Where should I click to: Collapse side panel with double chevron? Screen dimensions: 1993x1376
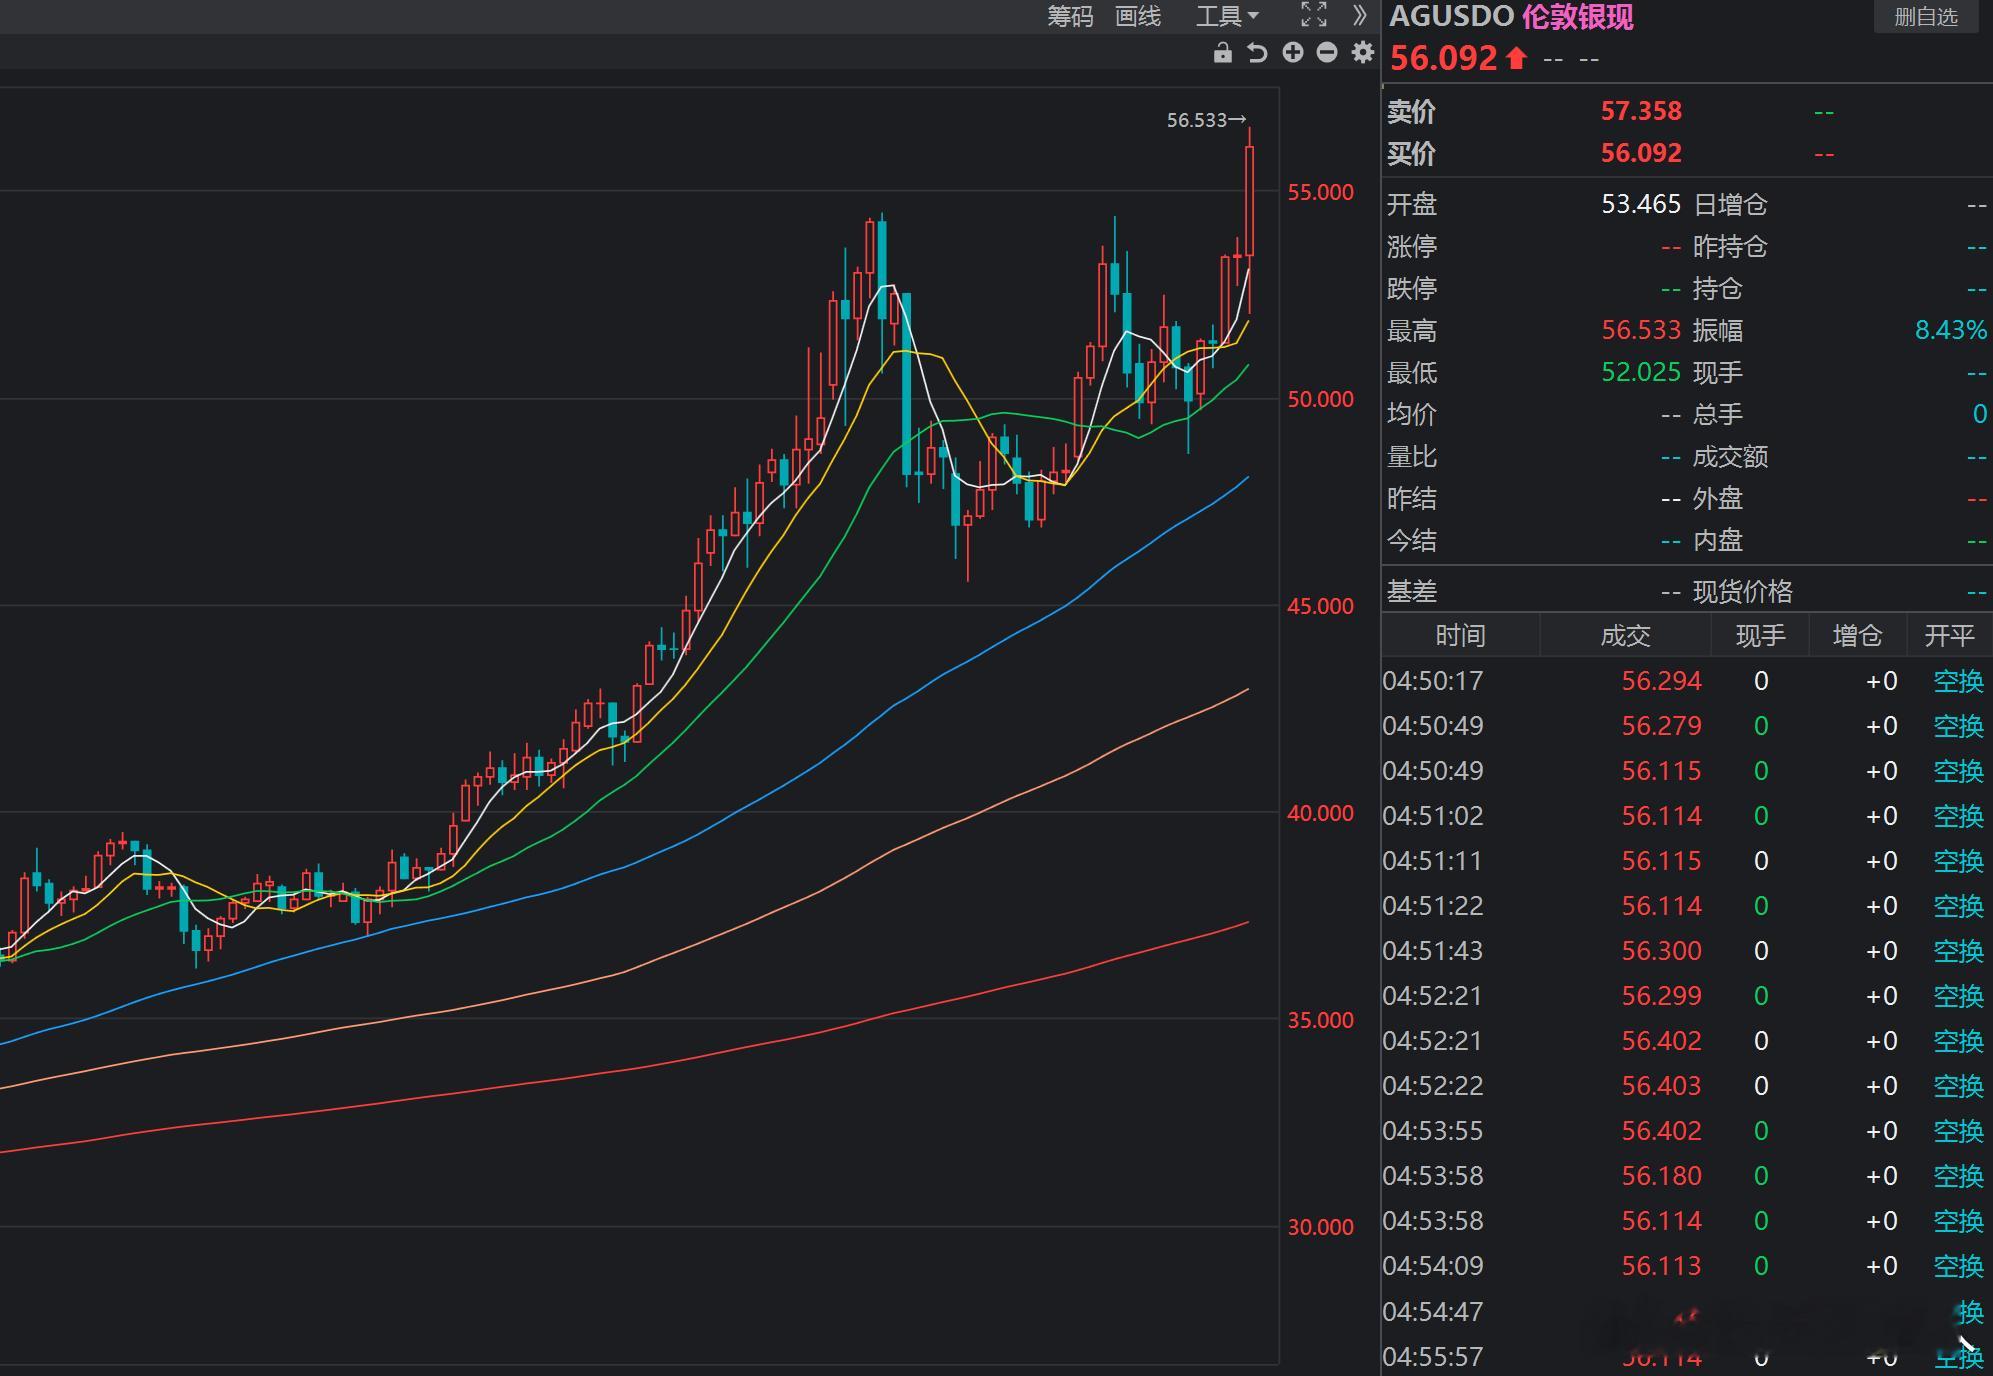point(1359,15)
